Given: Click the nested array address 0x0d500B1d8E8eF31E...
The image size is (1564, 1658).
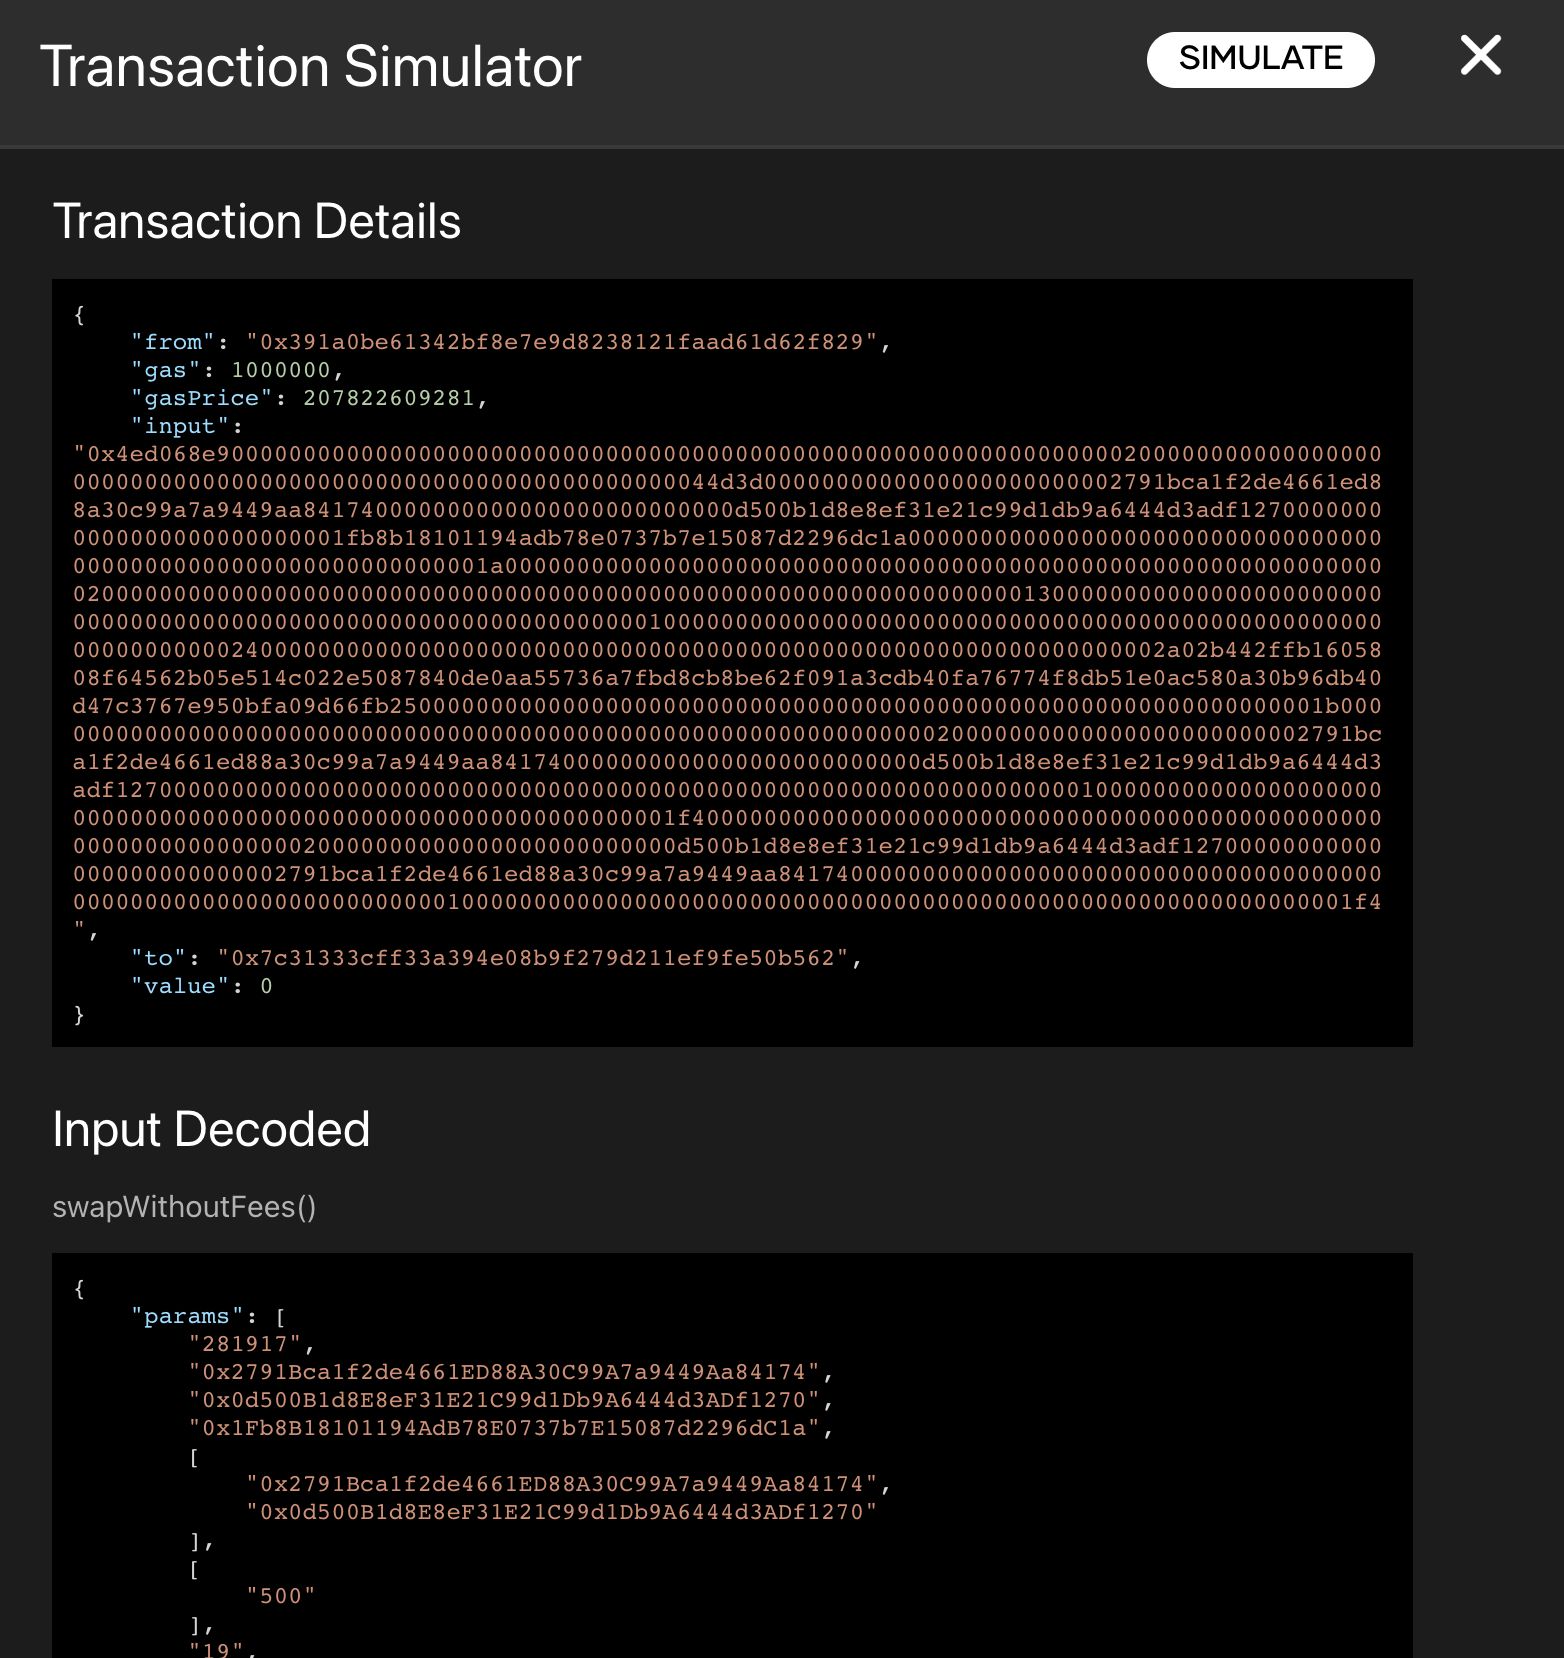Looking at the screenshot, I should click(x=562, y=1512).
